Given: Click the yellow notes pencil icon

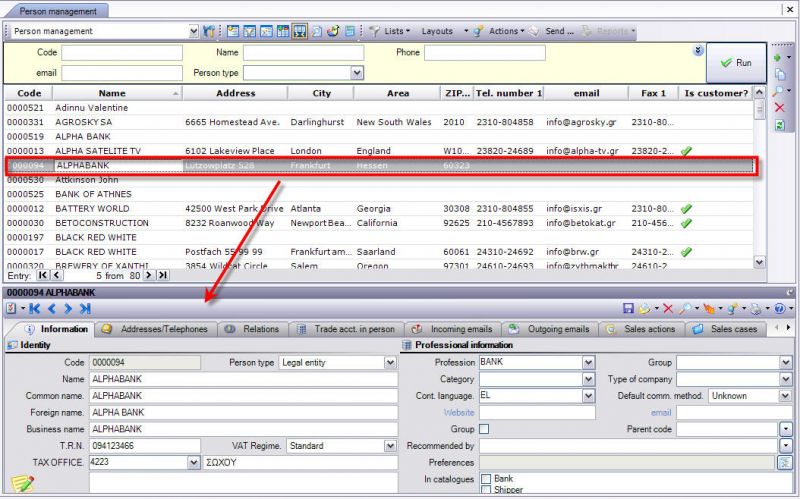Looking at the screenshot, I should pyautogui.click(x=22, y=483).
